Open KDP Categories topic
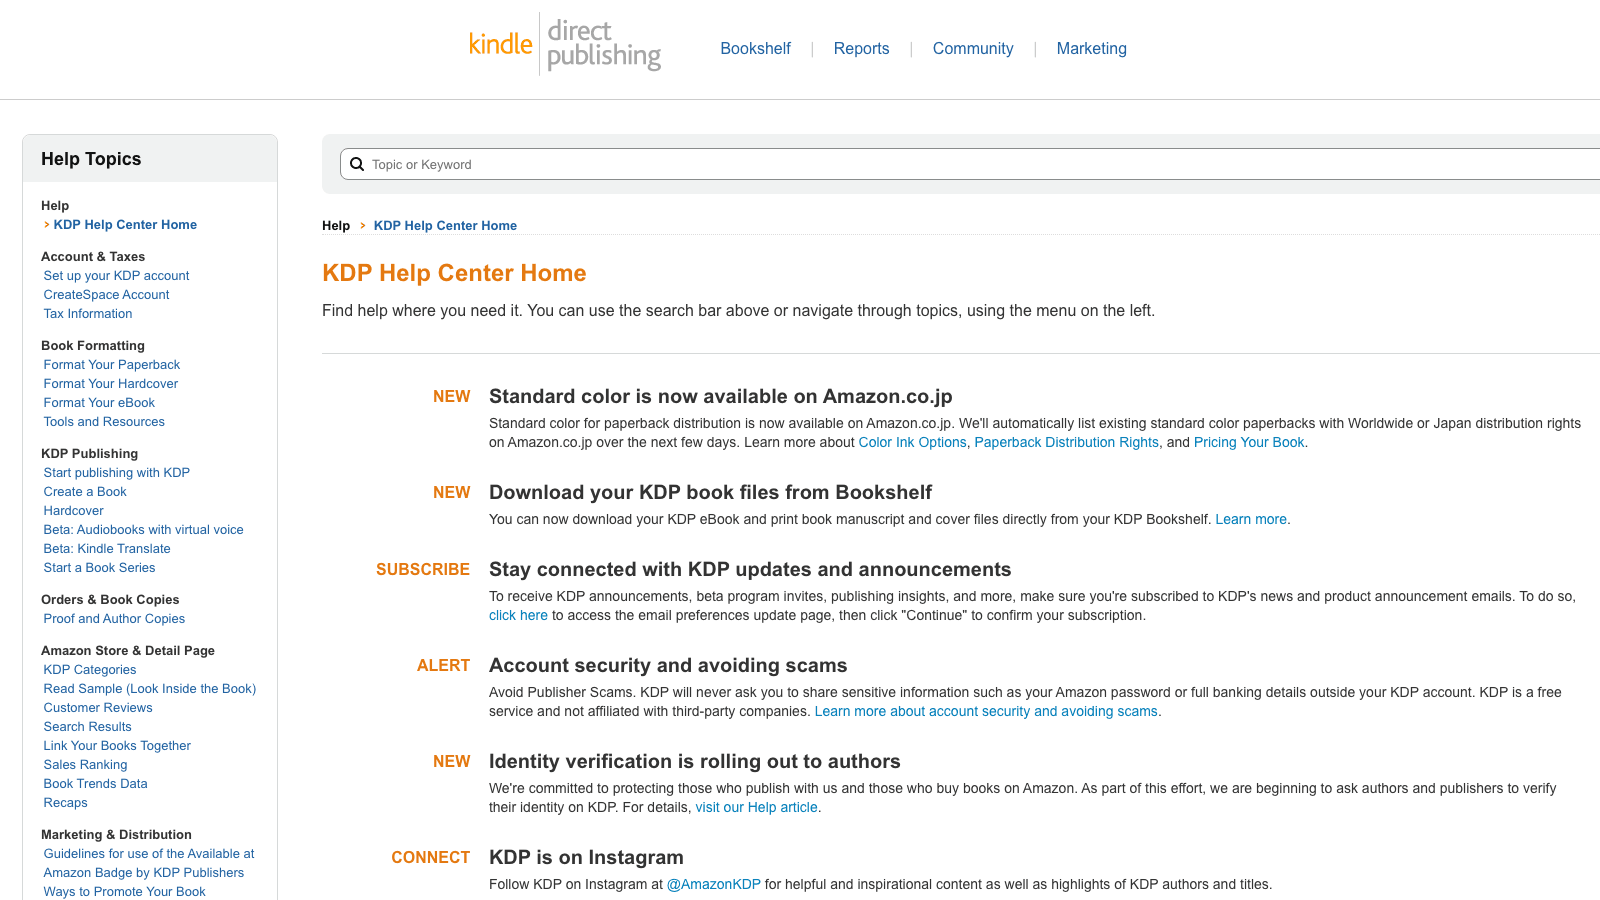 click(x=90, y=669)
